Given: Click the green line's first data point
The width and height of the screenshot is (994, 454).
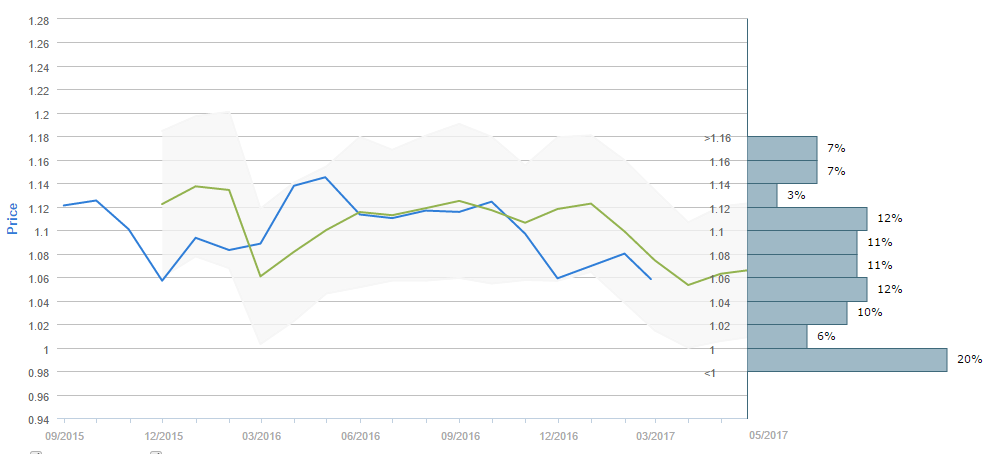Looking at the screenshot, I should 163,204.
